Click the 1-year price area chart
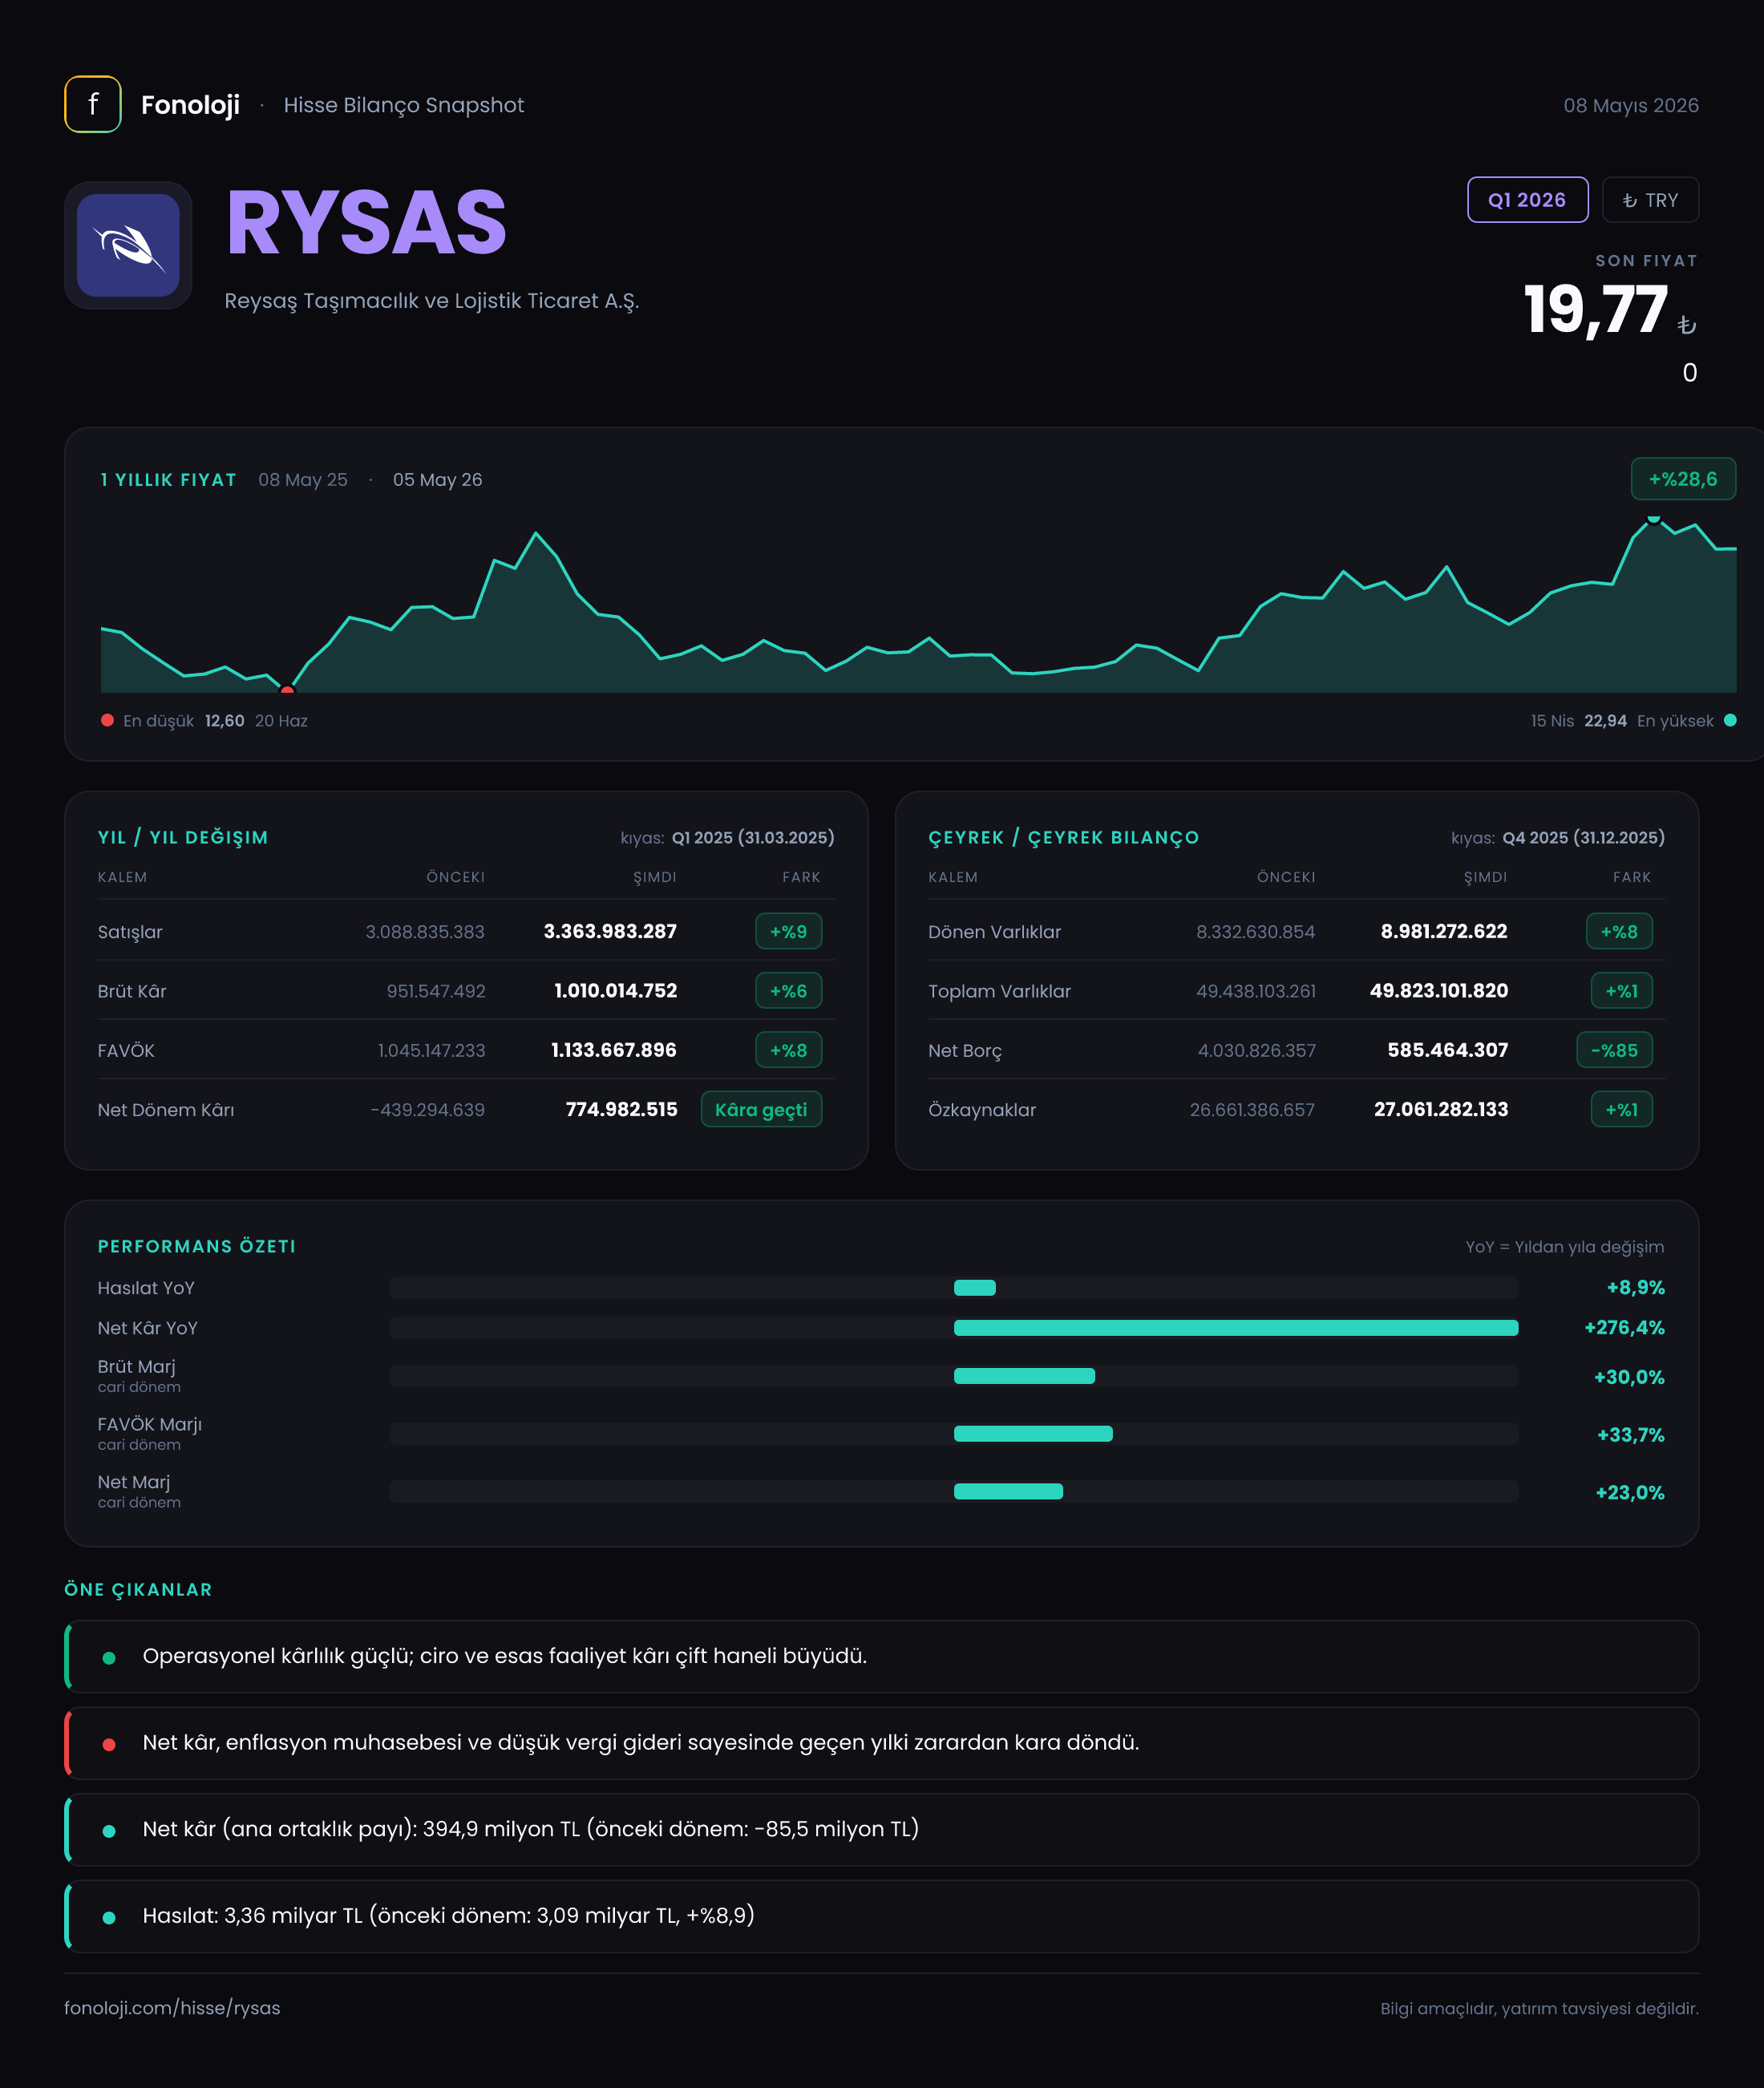1764x2088 pixels. [x=918, y=604]
